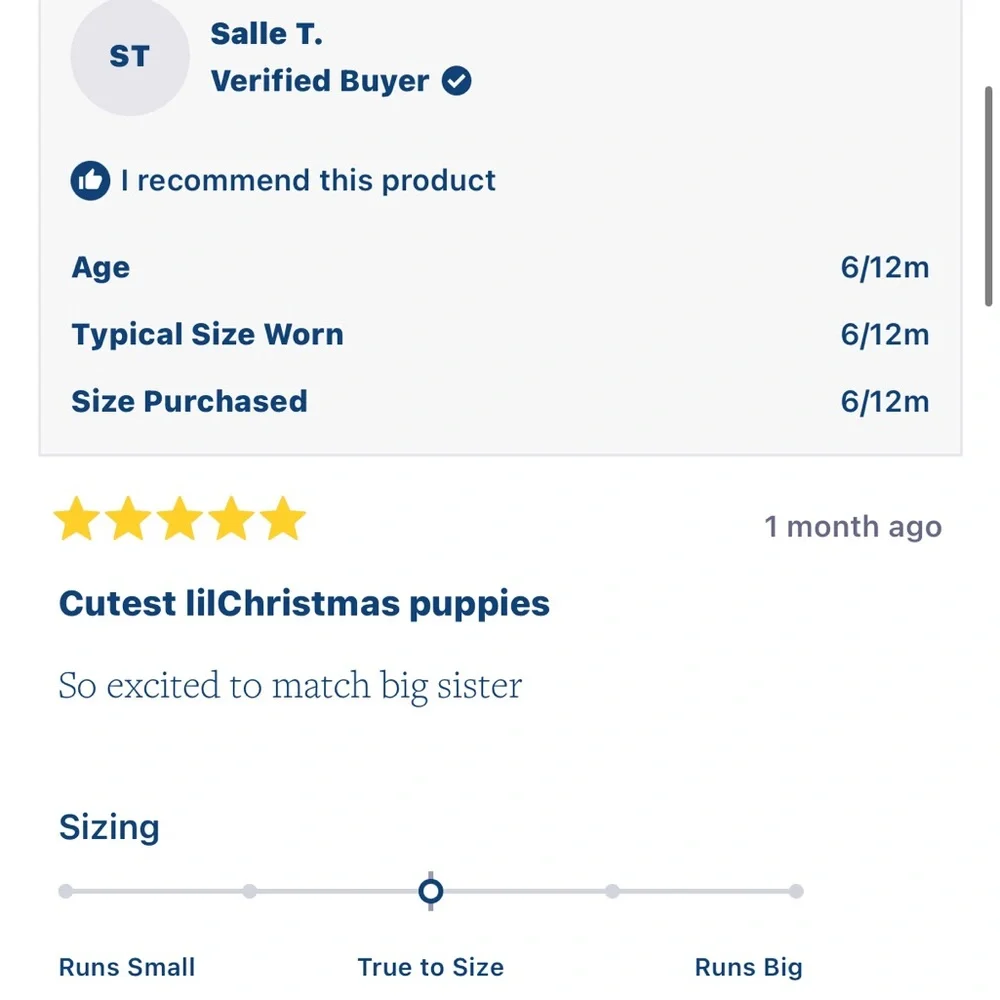Select the True to Size slider marker
The height and width of the screenshot is (1000, 1000).
click(x=430, y=891)
